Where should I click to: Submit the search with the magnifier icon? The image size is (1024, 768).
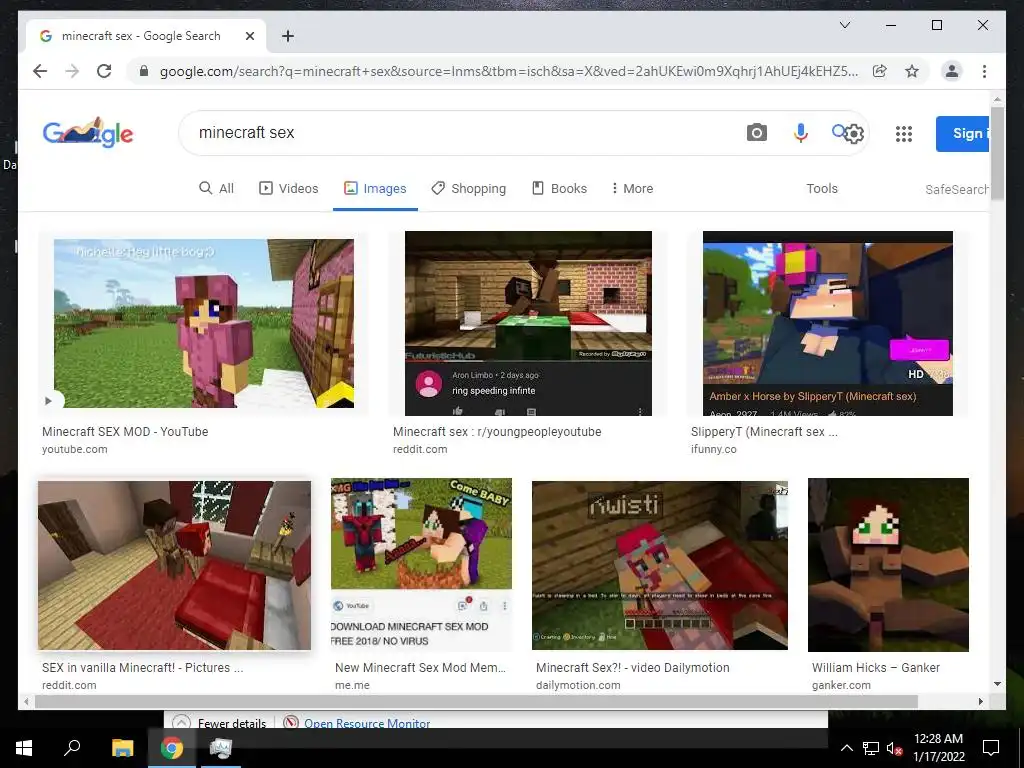coord(838,132)
